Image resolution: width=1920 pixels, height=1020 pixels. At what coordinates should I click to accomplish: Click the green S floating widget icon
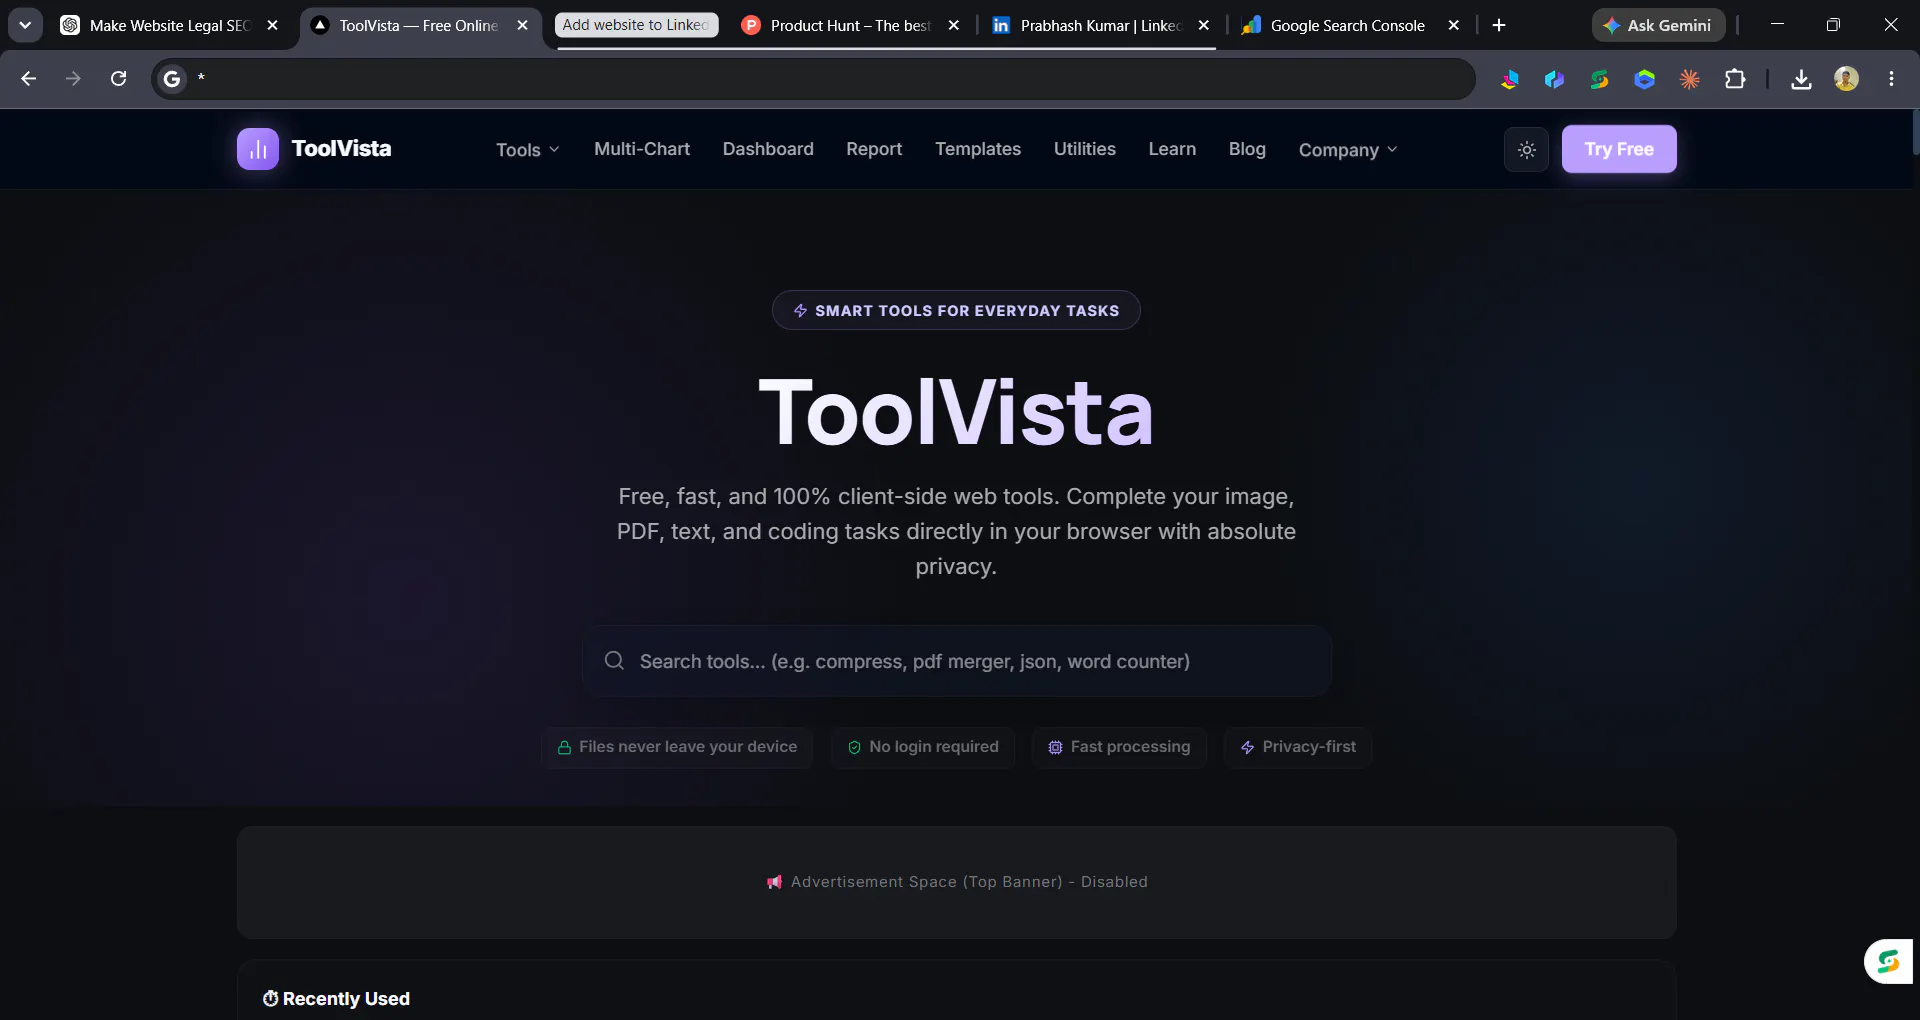1888,962
